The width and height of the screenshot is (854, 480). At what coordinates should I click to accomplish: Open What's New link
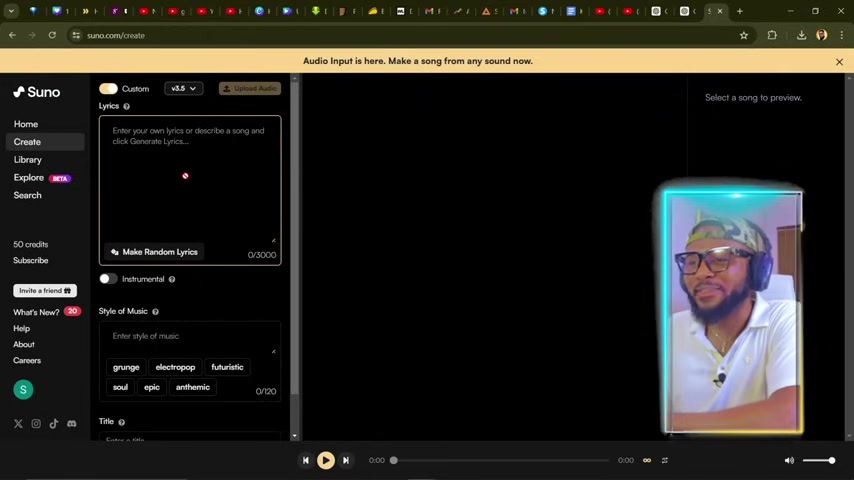click(x=36, y=312)
